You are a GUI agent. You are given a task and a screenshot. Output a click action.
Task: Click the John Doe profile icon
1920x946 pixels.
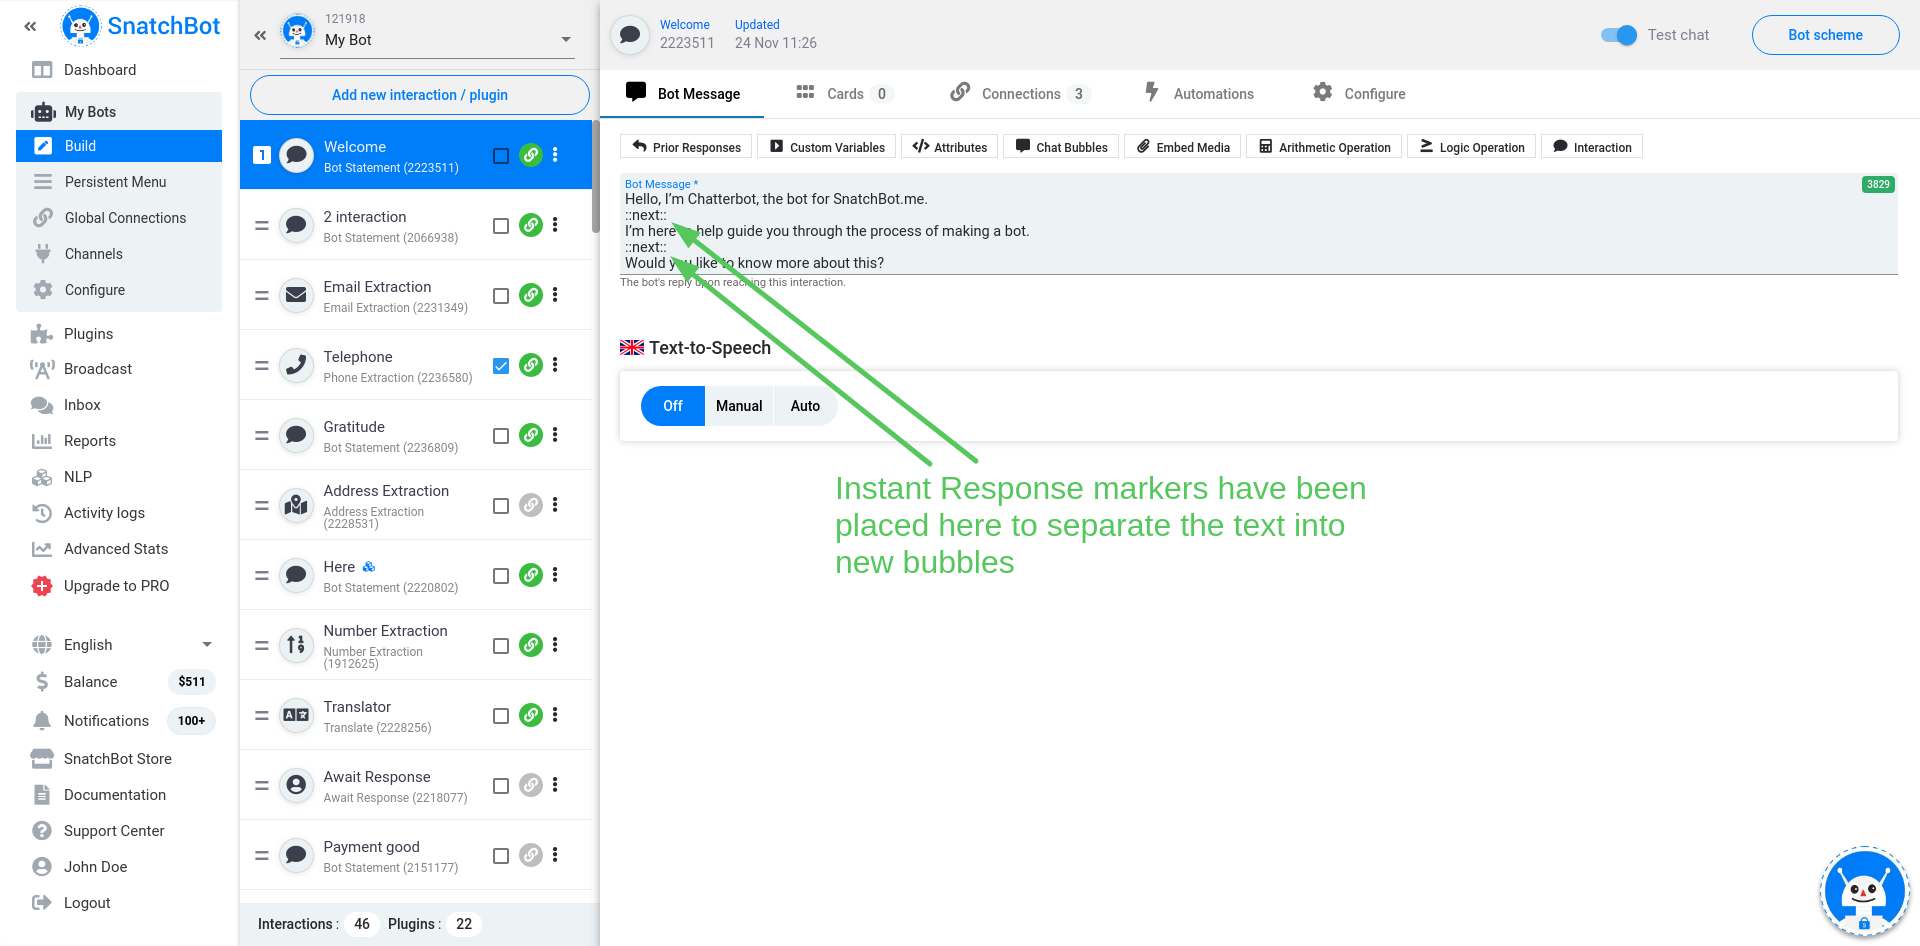(42, 867)
